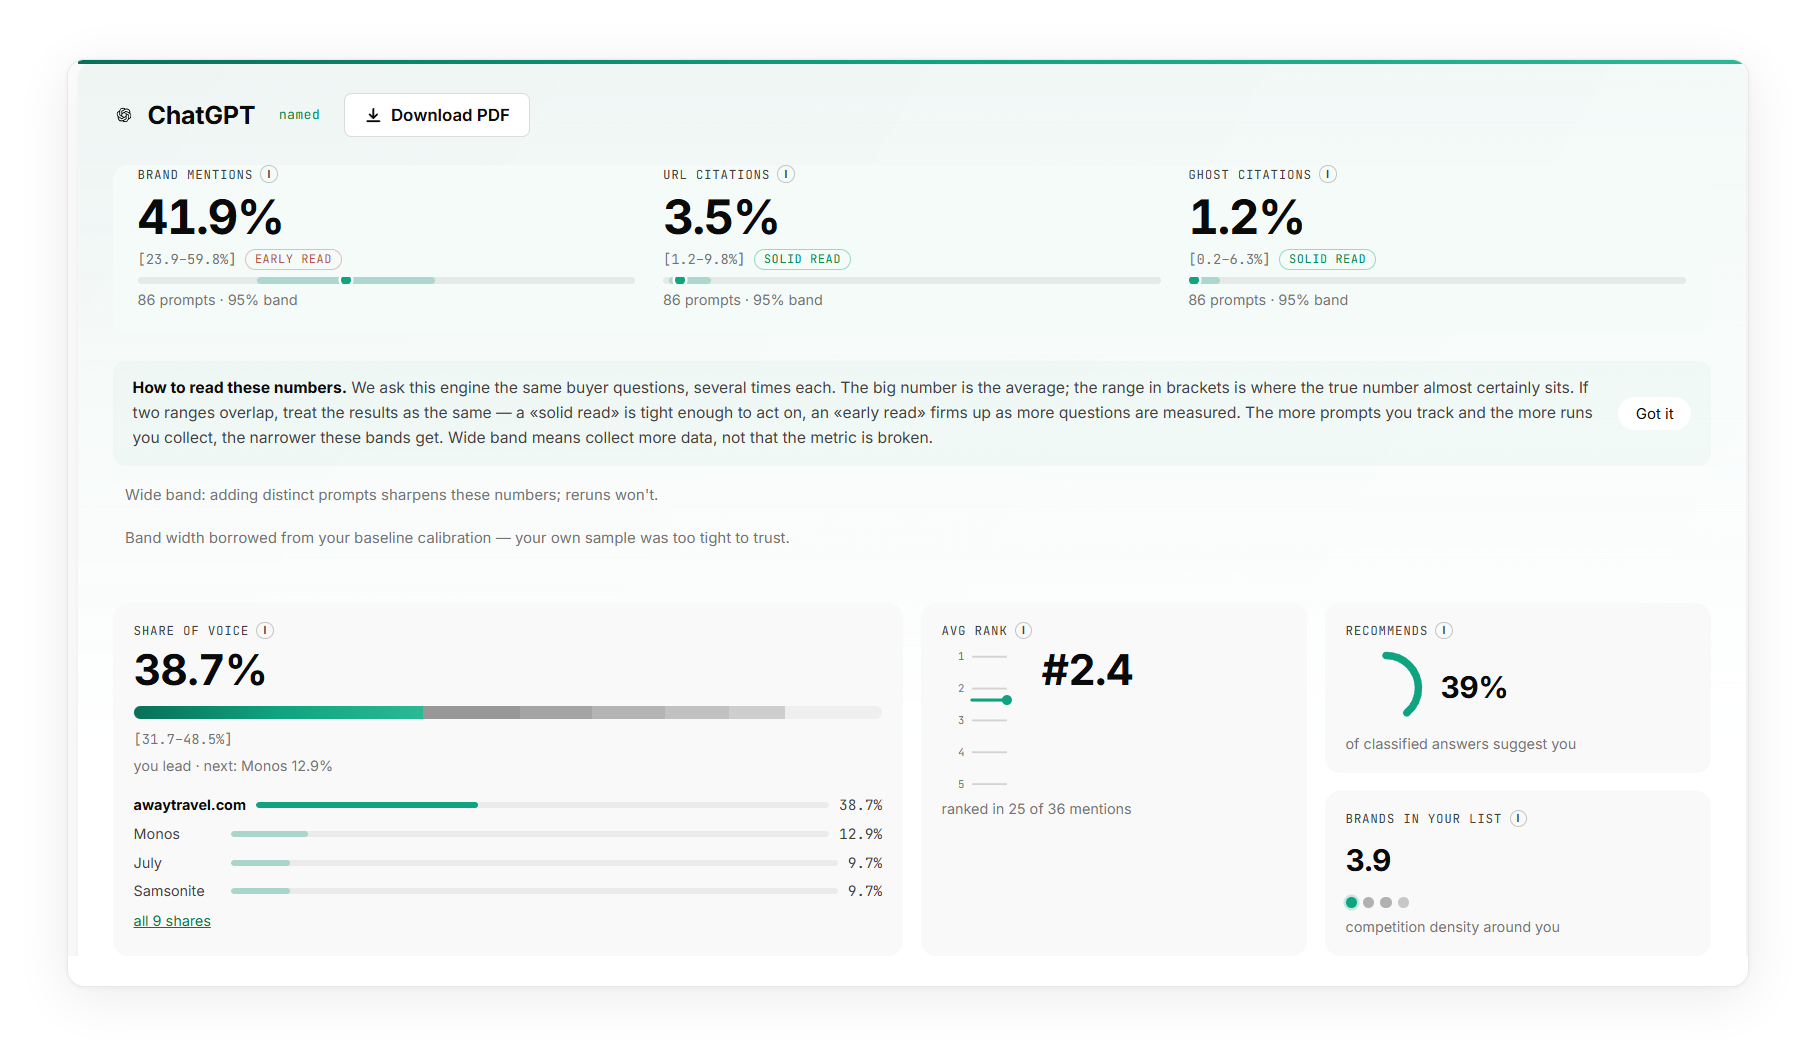Click the Share of Voice stacked bar
This screenshot has height=1056, width=1816.
[x=508, y=712]
